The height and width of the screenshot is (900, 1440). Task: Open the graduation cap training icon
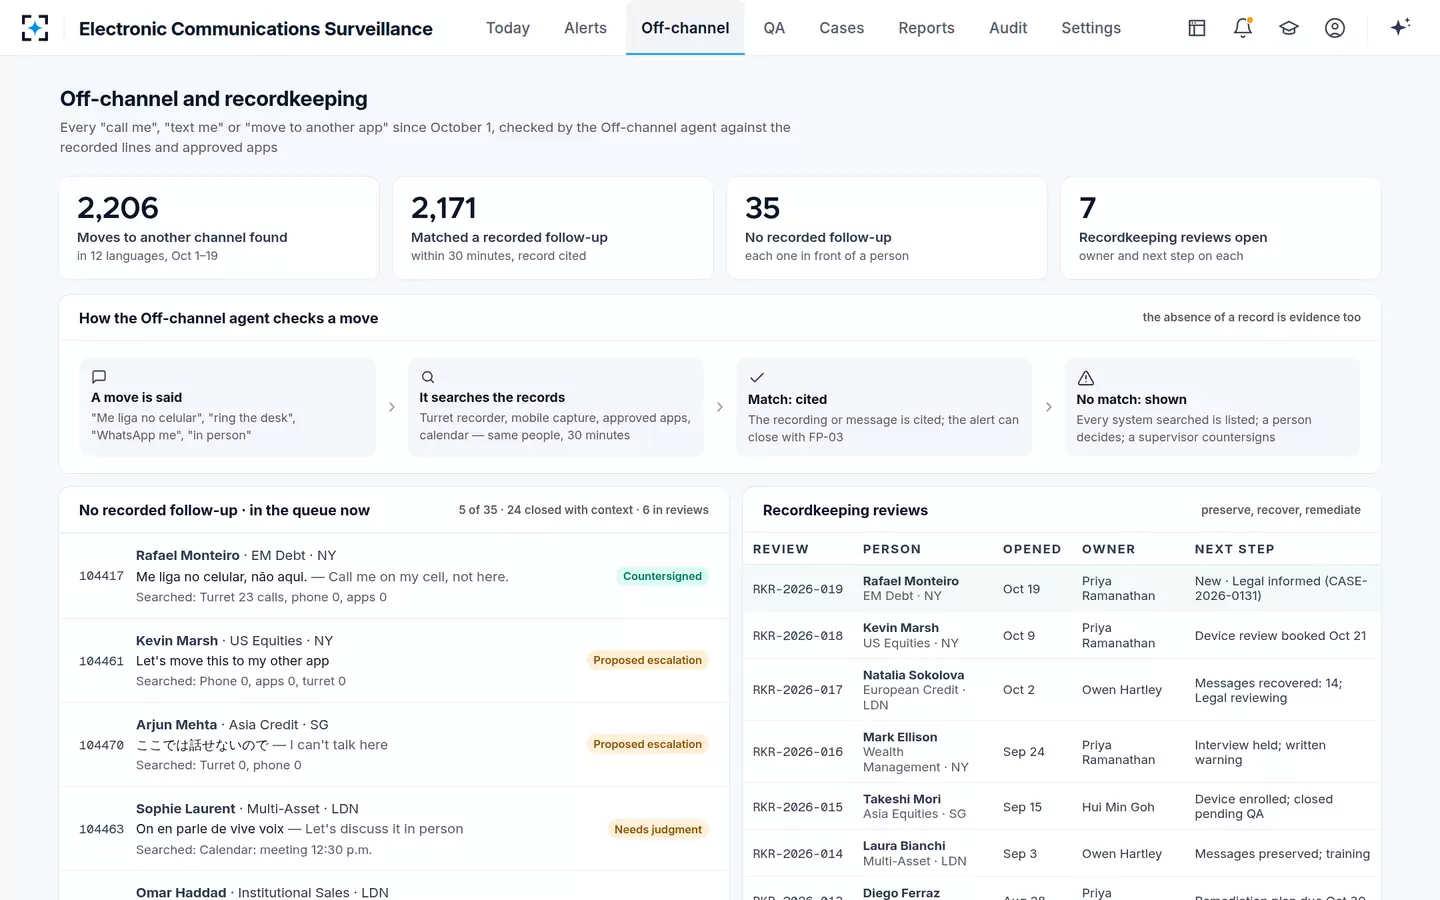click(1289, 28)
